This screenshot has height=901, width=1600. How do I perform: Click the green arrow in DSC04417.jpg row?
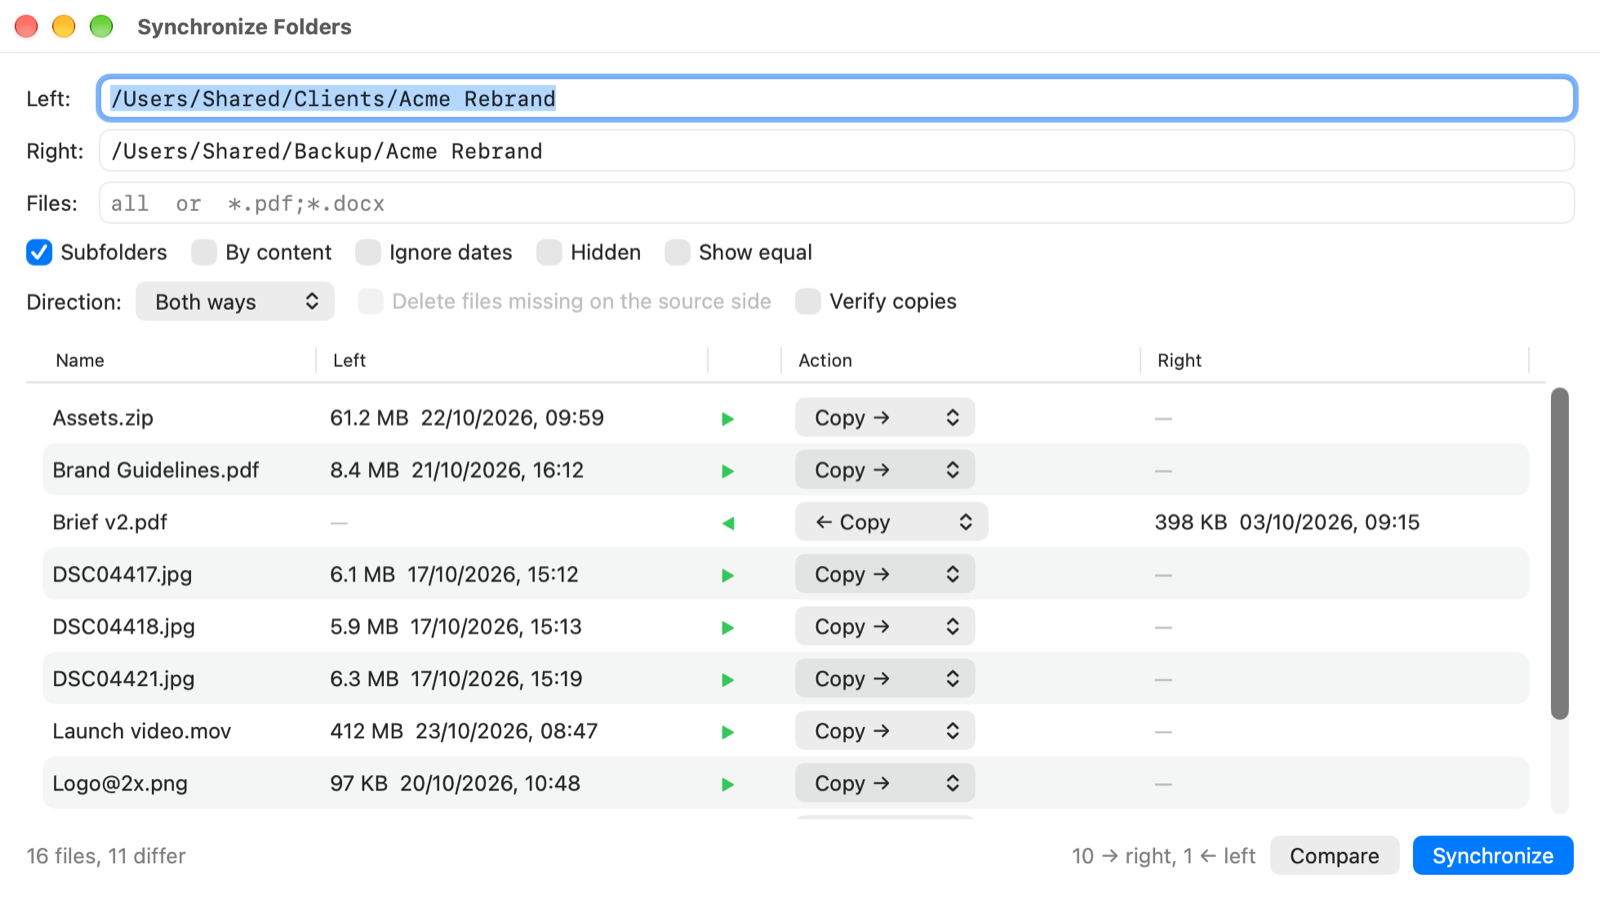728,576
